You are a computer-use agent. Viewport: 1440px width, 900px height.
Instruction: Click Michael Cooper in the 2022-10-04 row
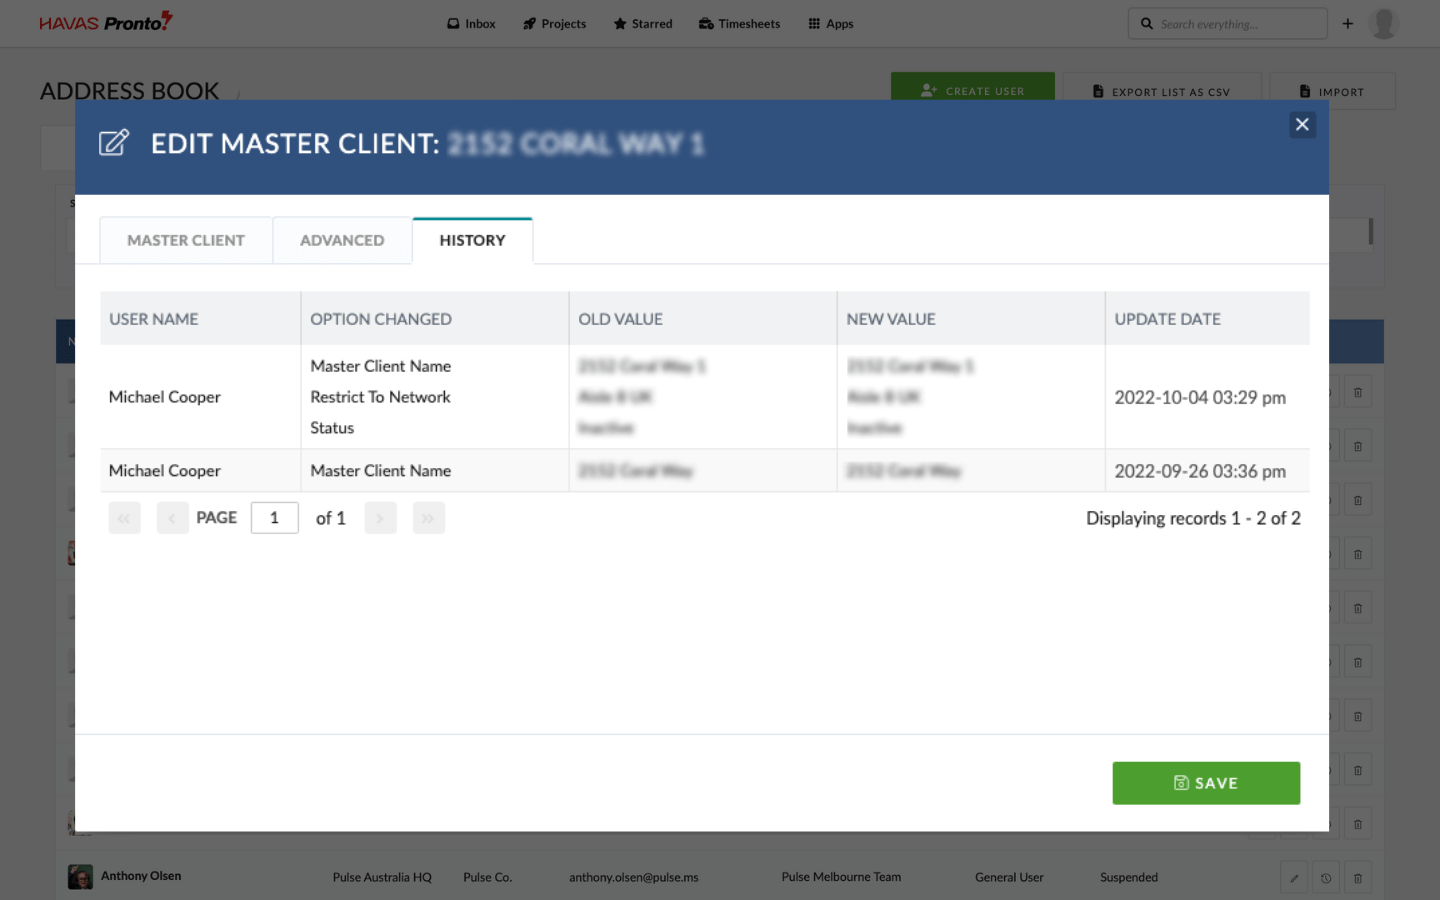[165, 397]
